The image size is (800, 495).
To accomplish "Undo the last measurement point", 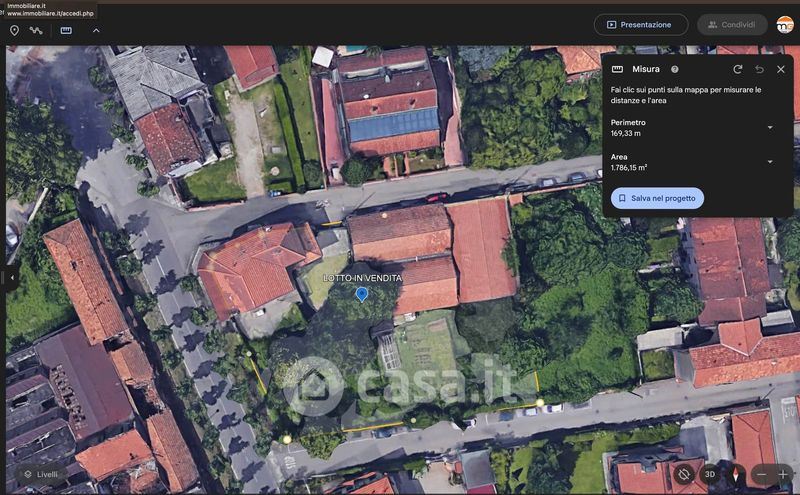I will point(759,69).
